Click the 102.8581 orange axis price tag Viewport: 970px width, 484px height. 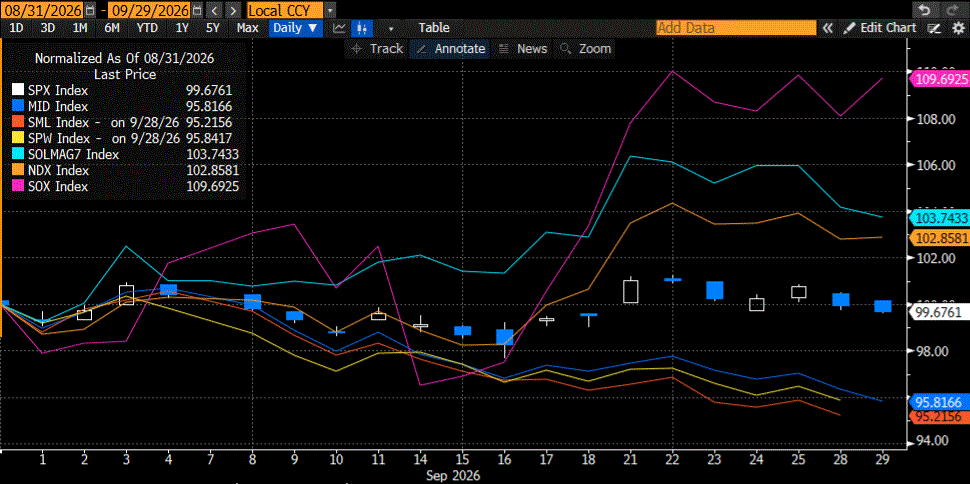940,238
